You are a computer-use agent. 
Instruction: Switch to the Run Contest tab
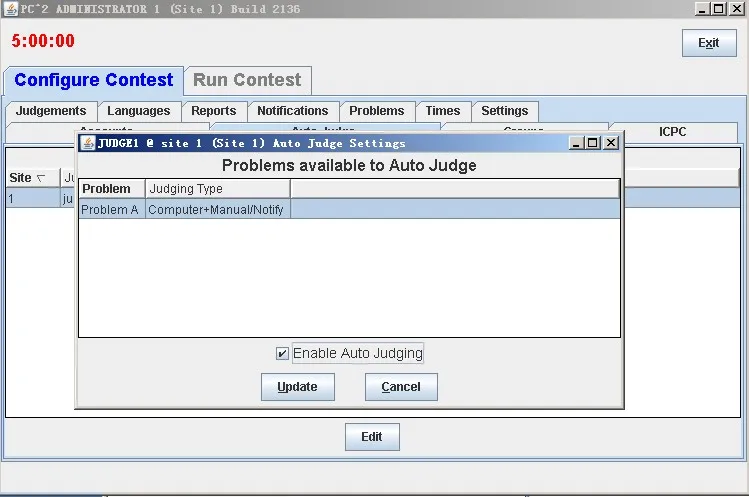[x=247, y=80]
